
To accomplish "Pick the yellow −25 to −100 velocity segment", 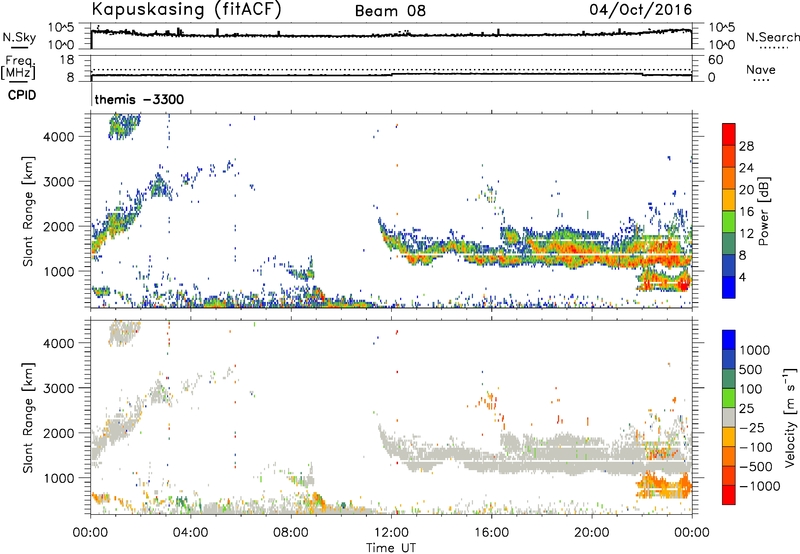I will (729, 437).
